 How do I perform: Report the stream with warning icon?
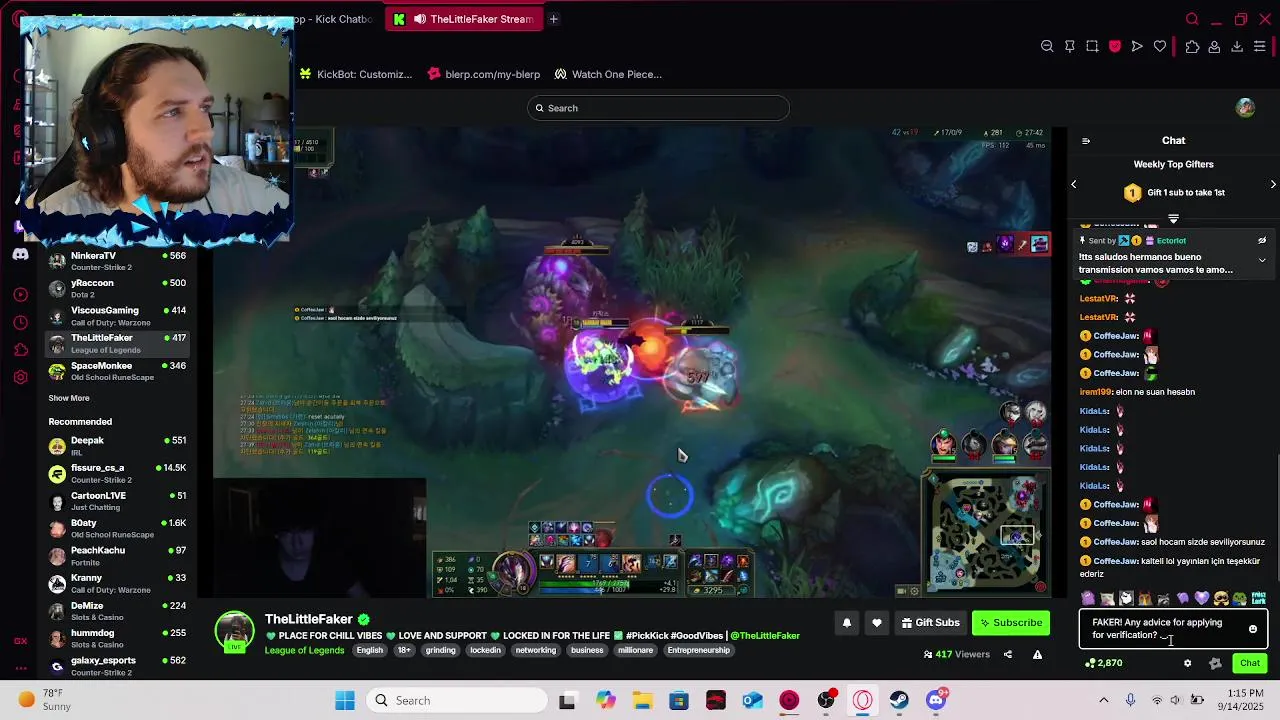(x=1037, y=655)
